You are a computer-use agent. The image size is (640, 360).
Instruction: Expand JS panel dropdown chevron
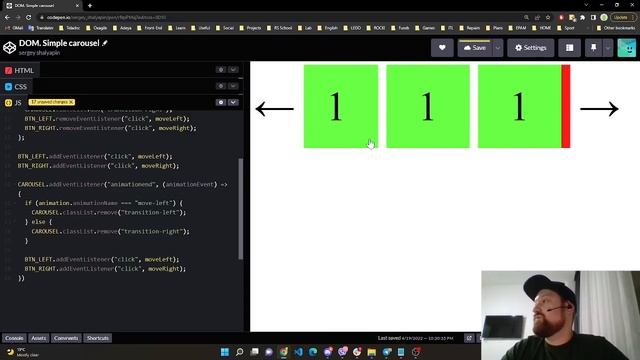233,102
